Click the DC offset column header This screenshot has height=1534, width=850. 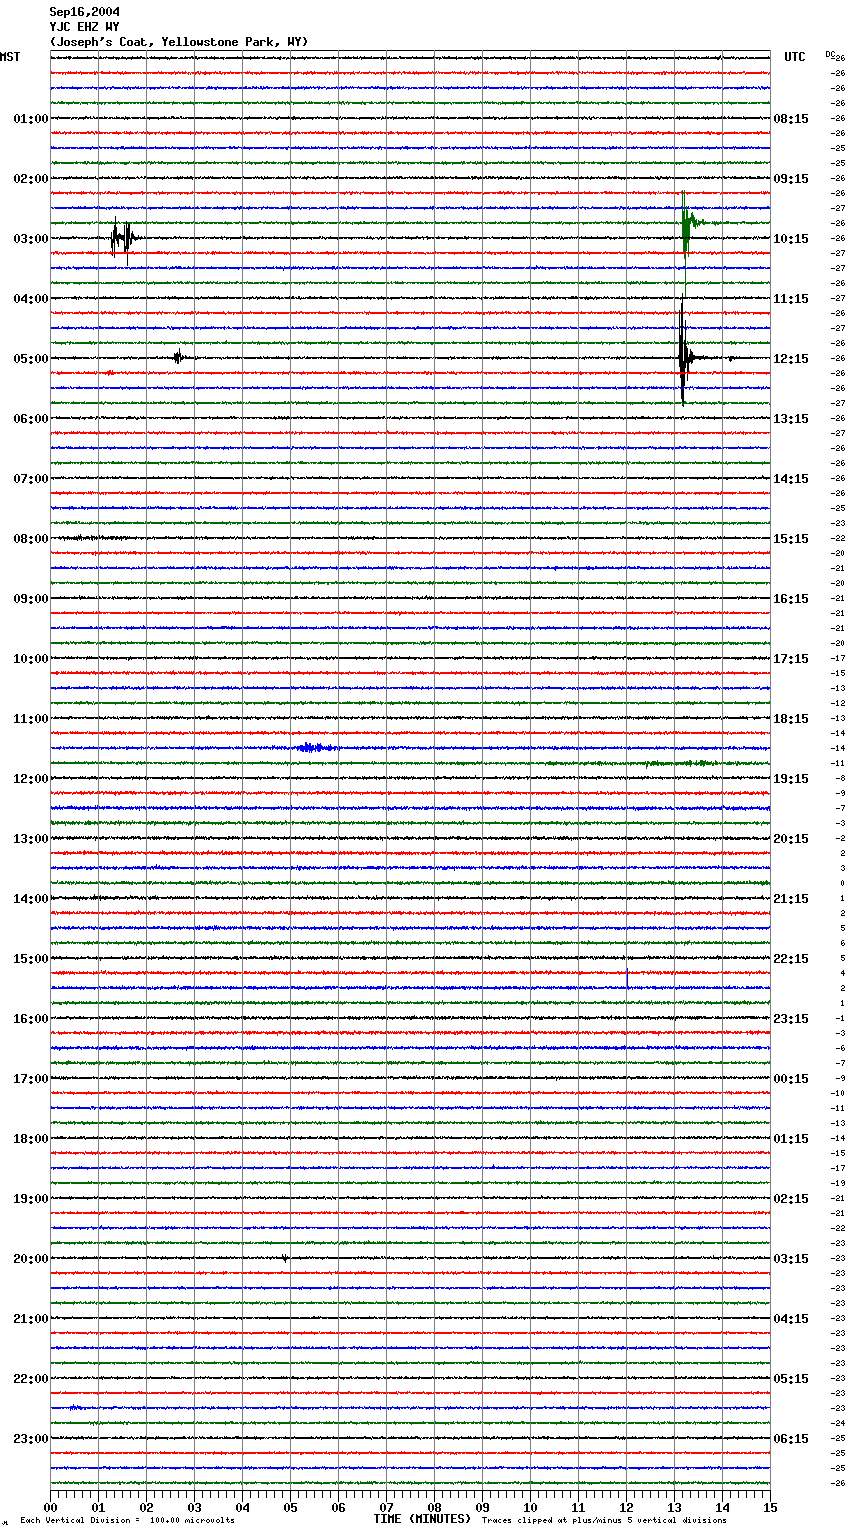(x=830, y=54)
